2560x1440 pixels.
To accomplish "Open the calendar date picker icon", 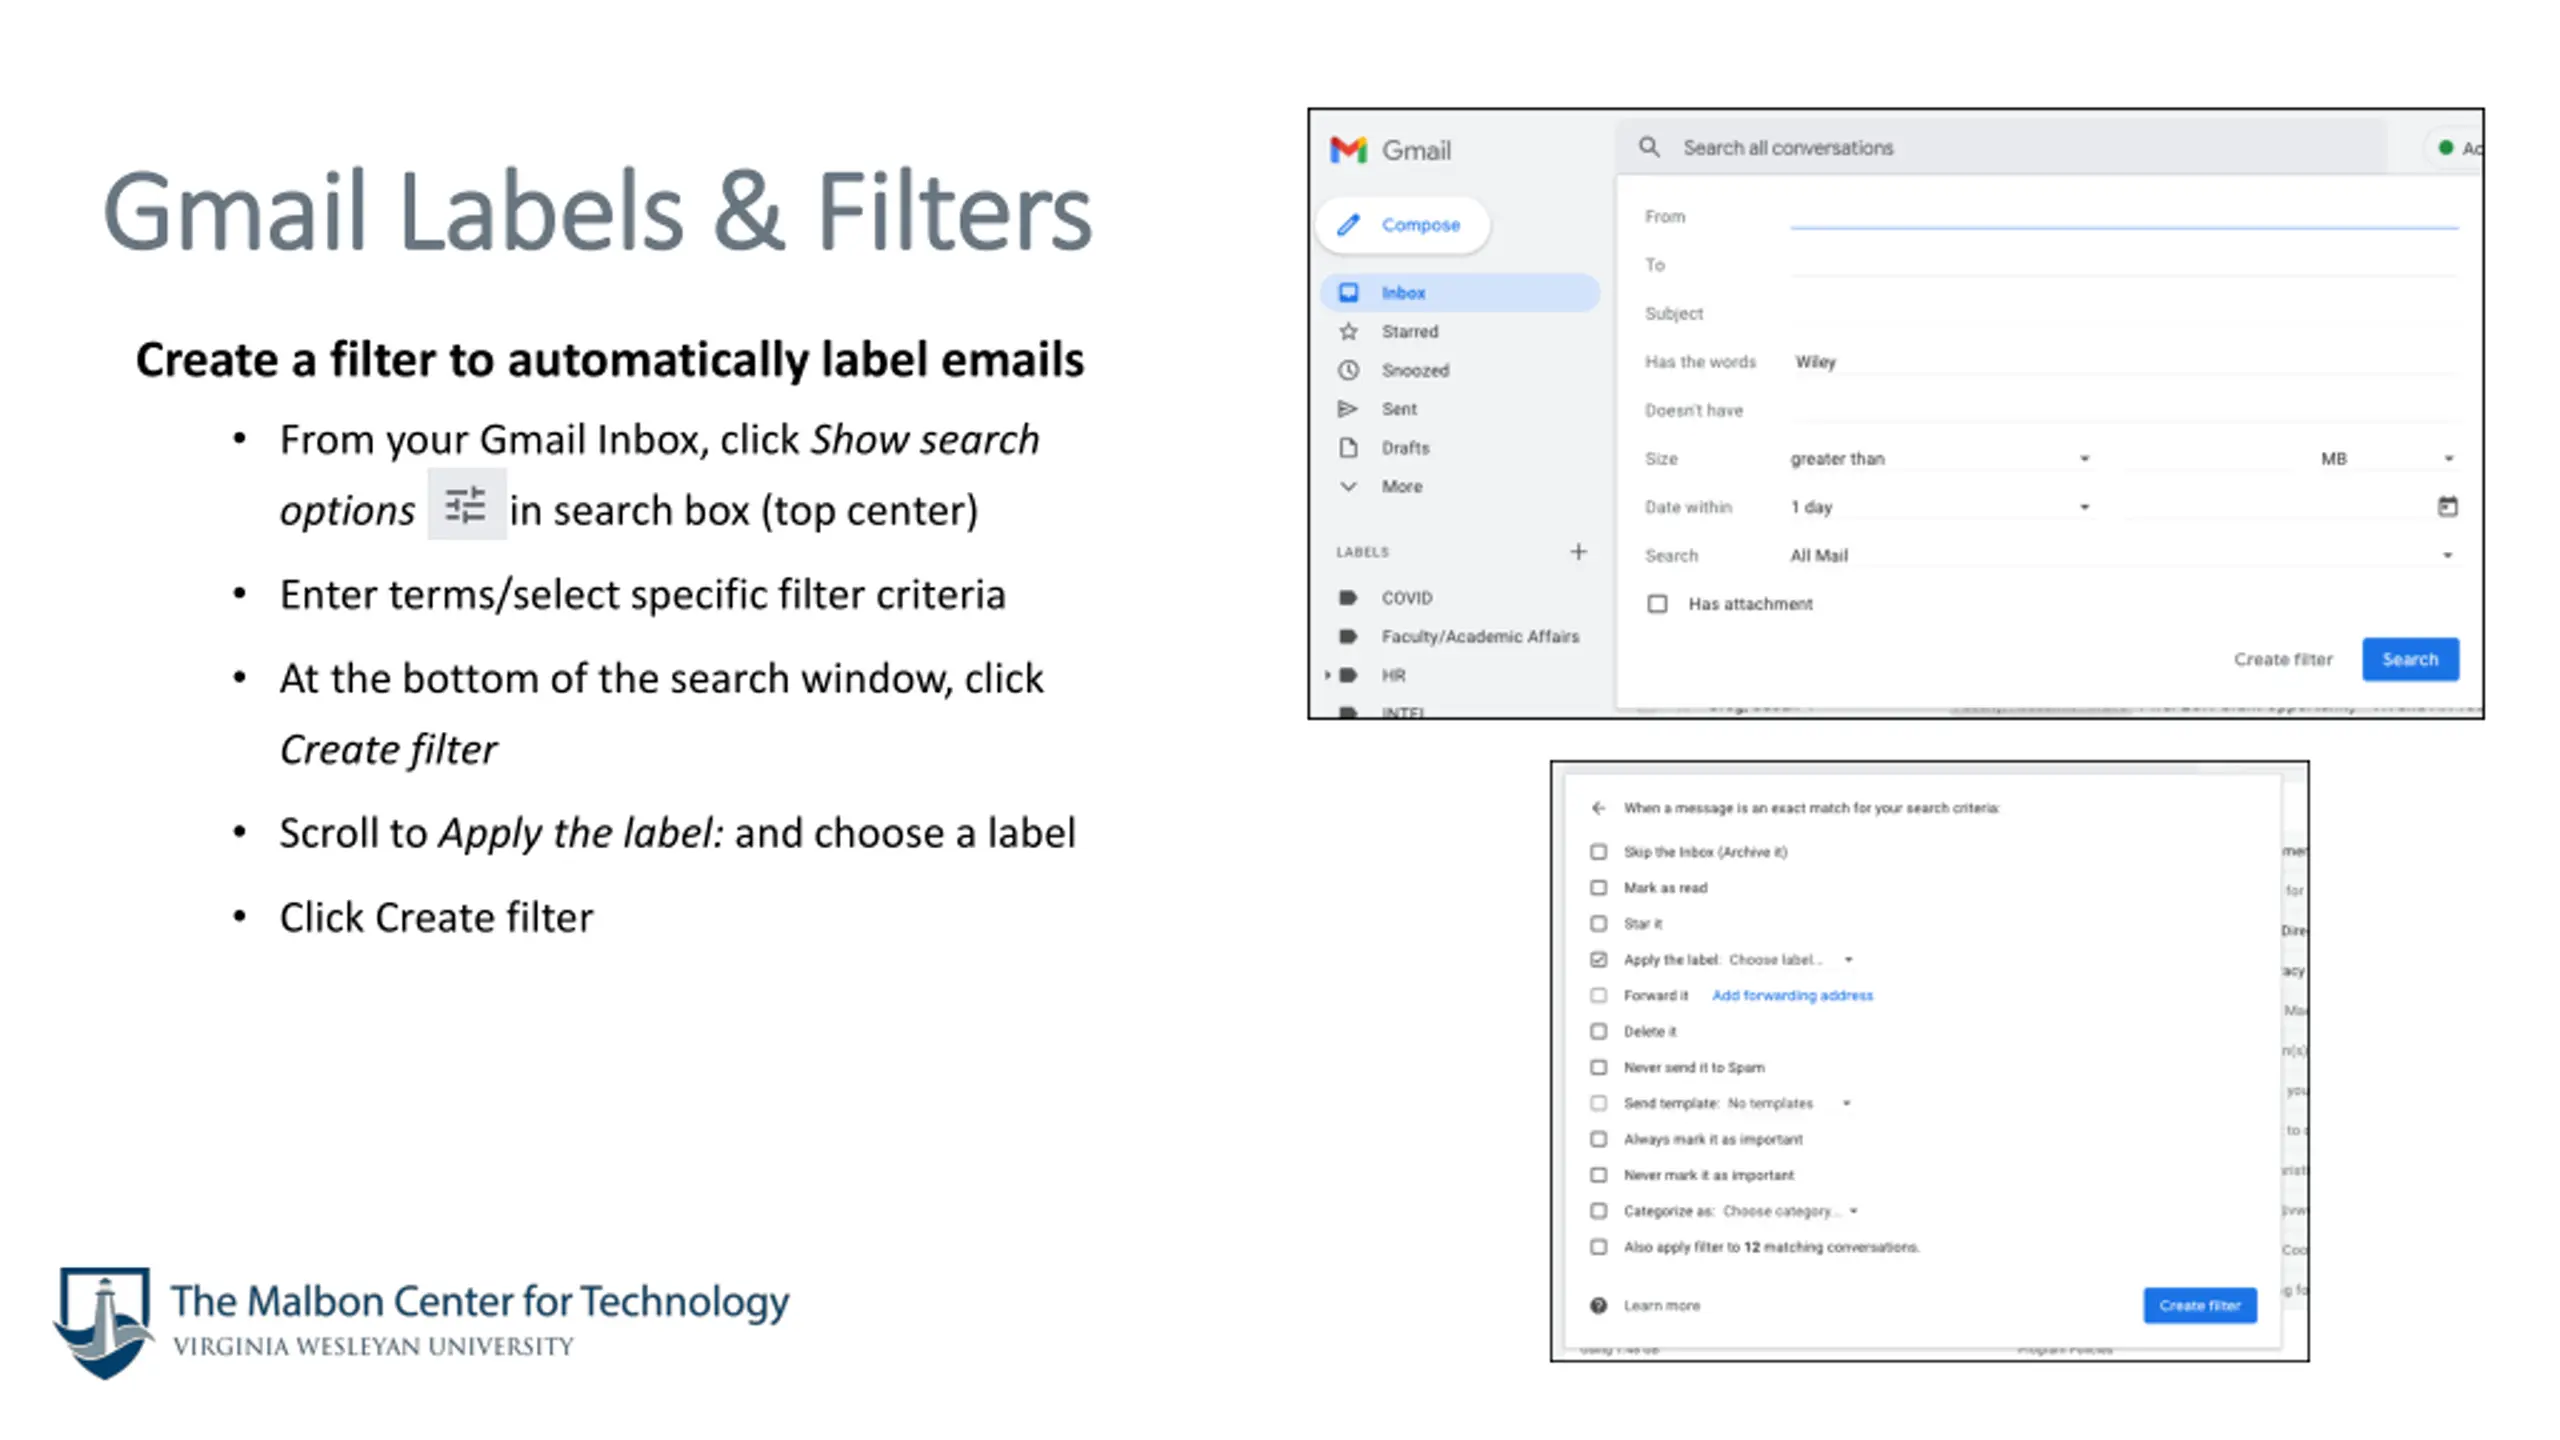I will pyautogui.click(x=2447, y=506).
